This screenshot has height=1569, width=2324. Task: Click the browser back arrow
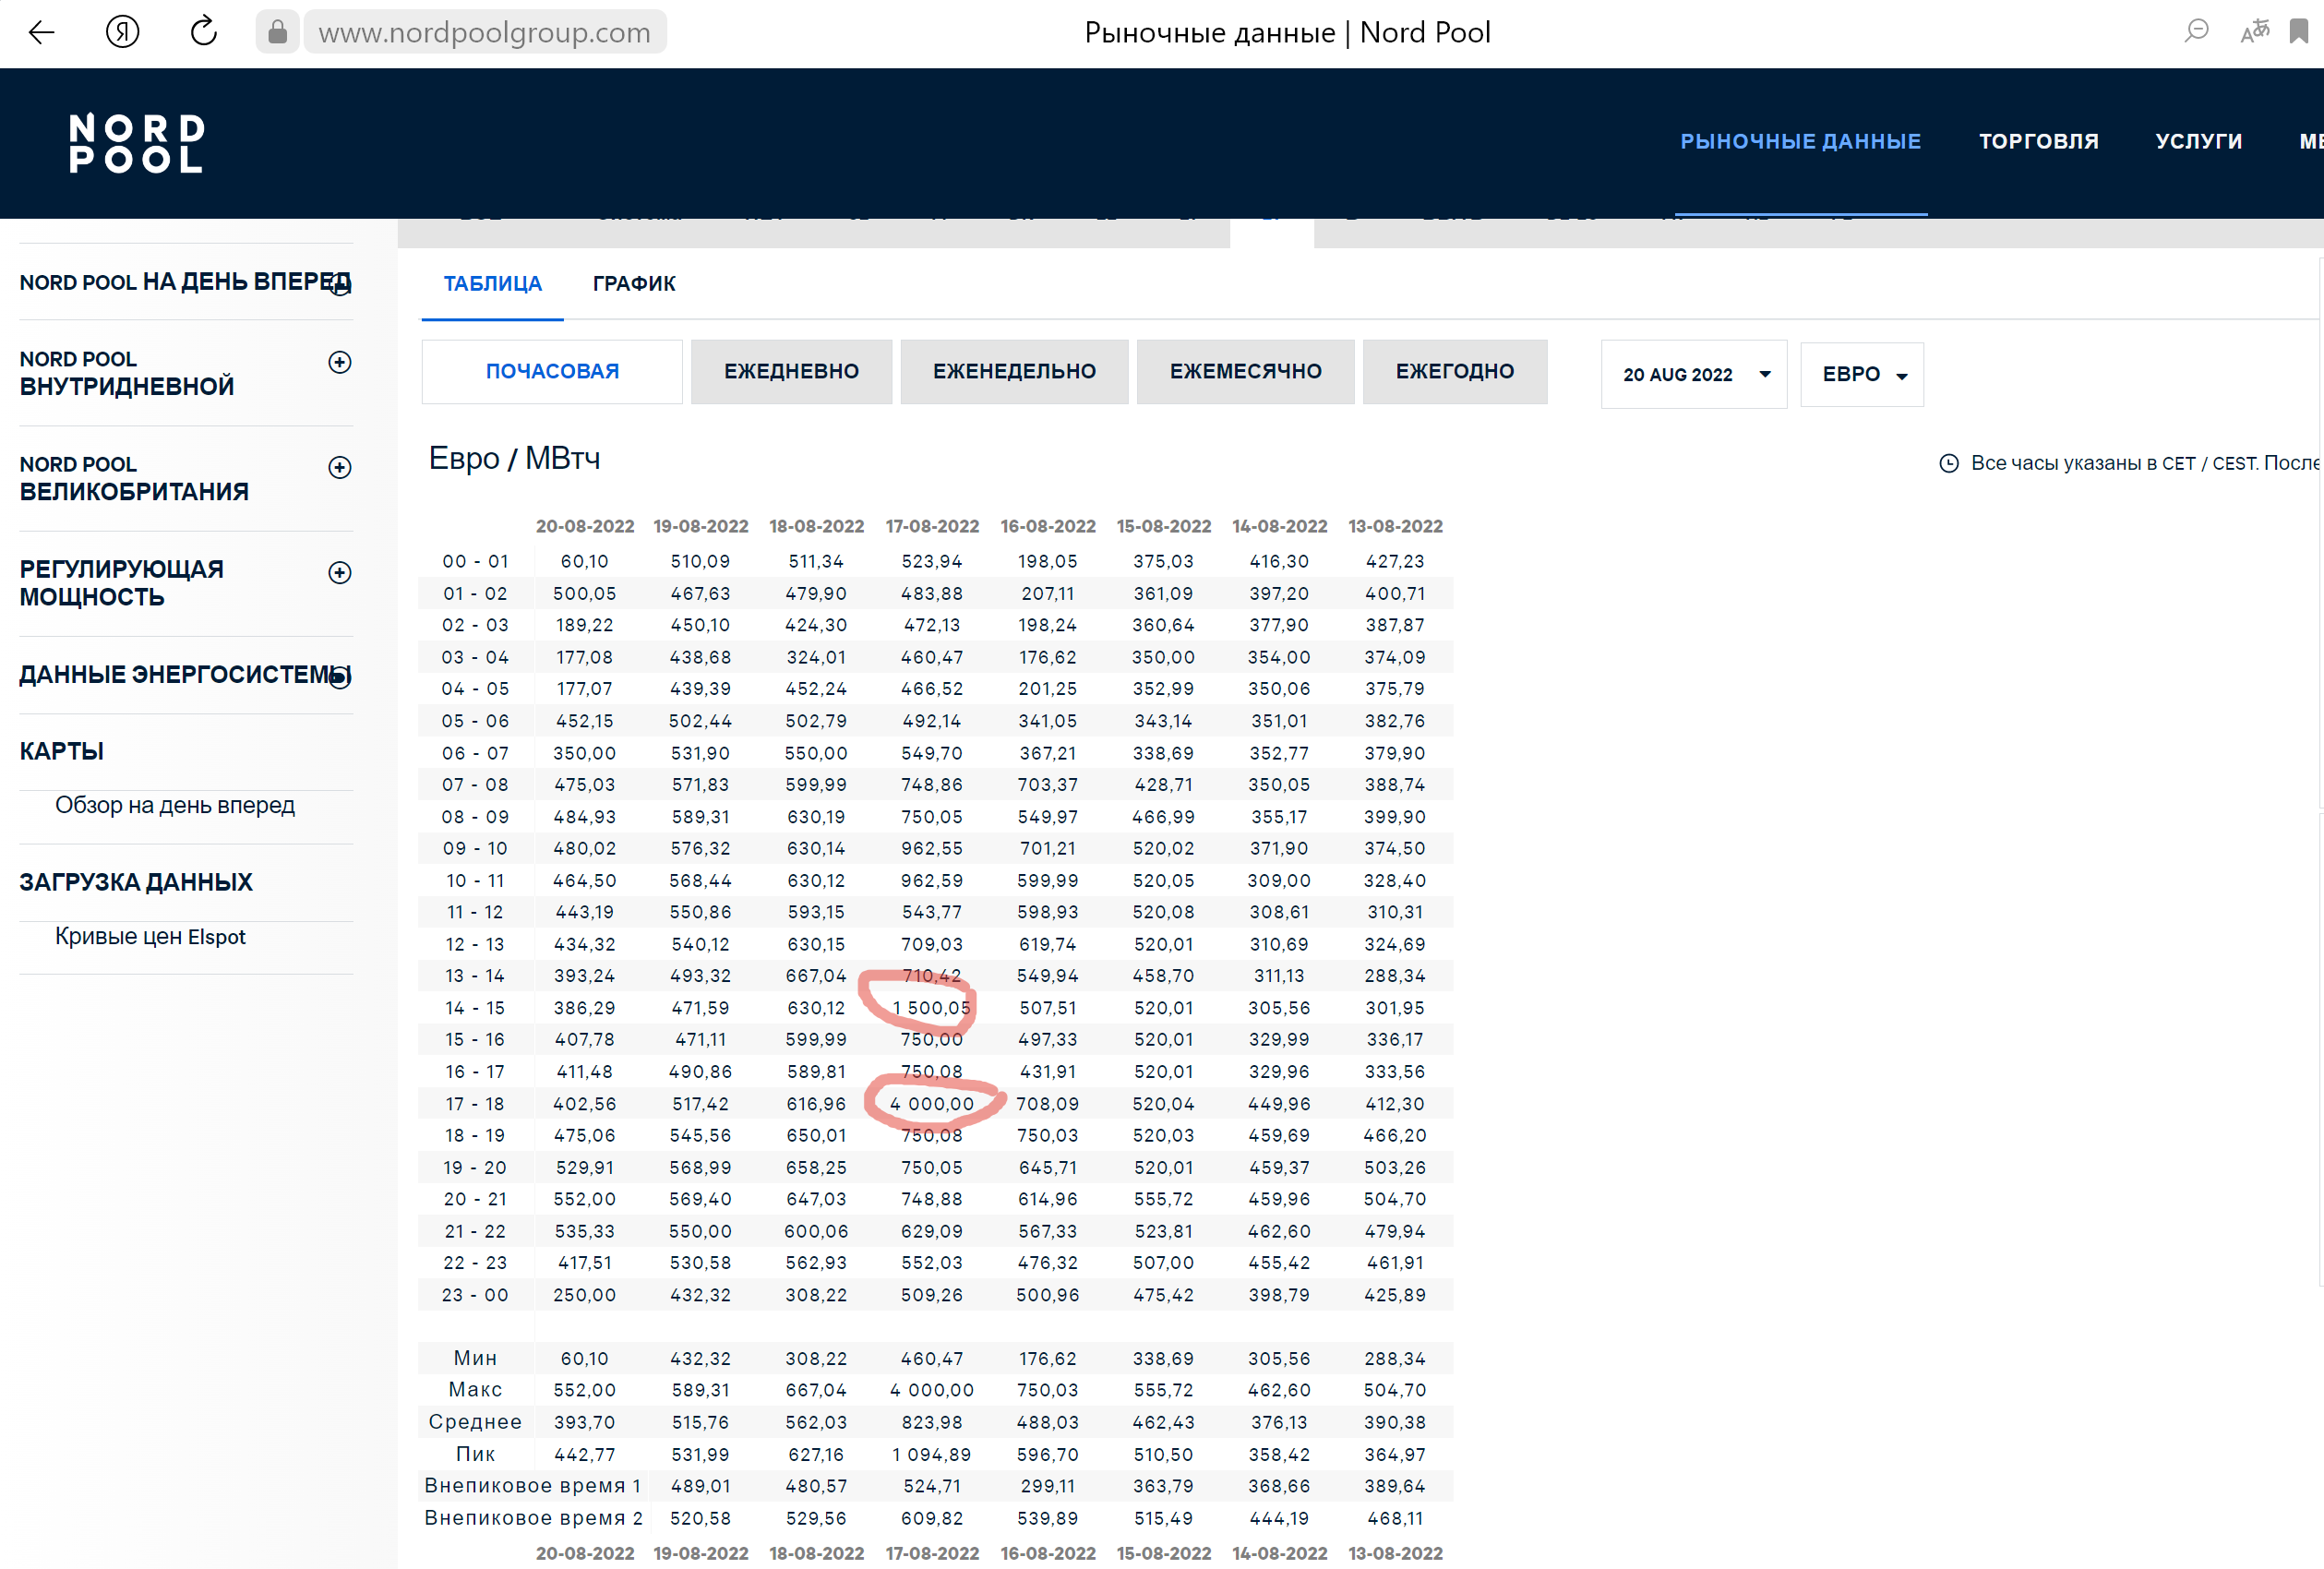(x=41, y=33)
